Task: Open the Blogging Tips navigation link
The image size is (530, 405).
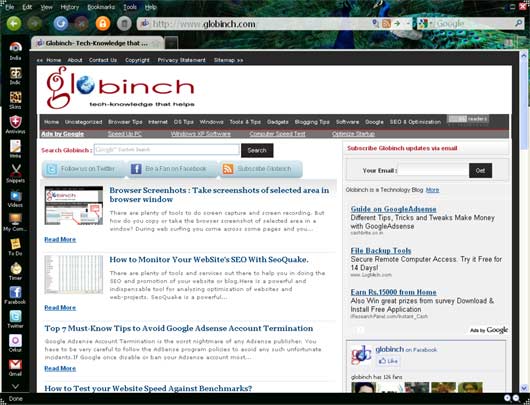Action: click(x=312, y=122)
